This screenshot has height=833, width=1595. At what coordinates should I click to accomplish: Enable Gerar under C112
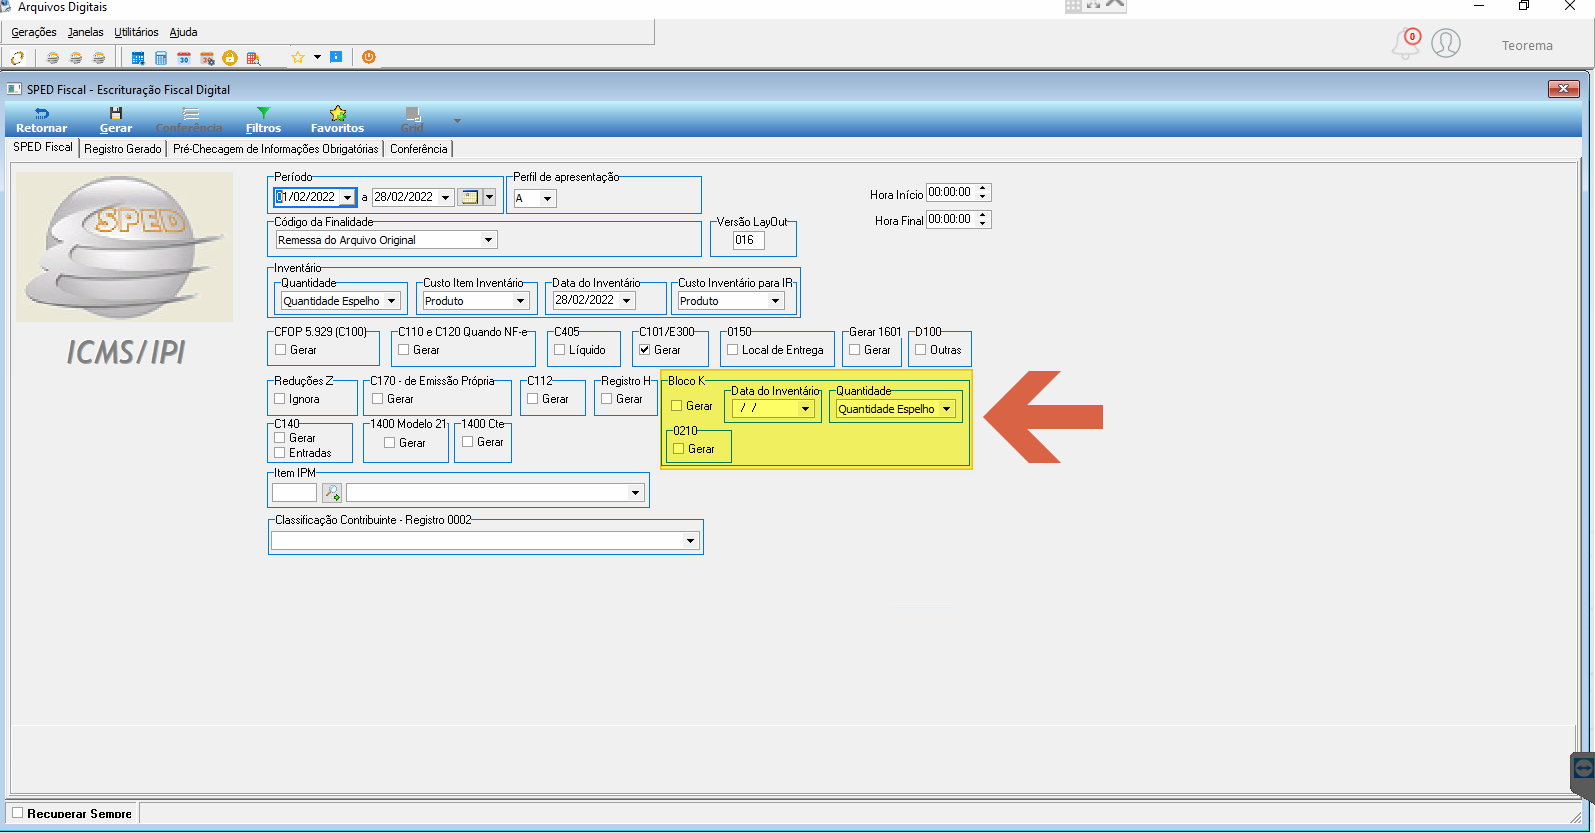pyautogui.click(x=533, y=399)
